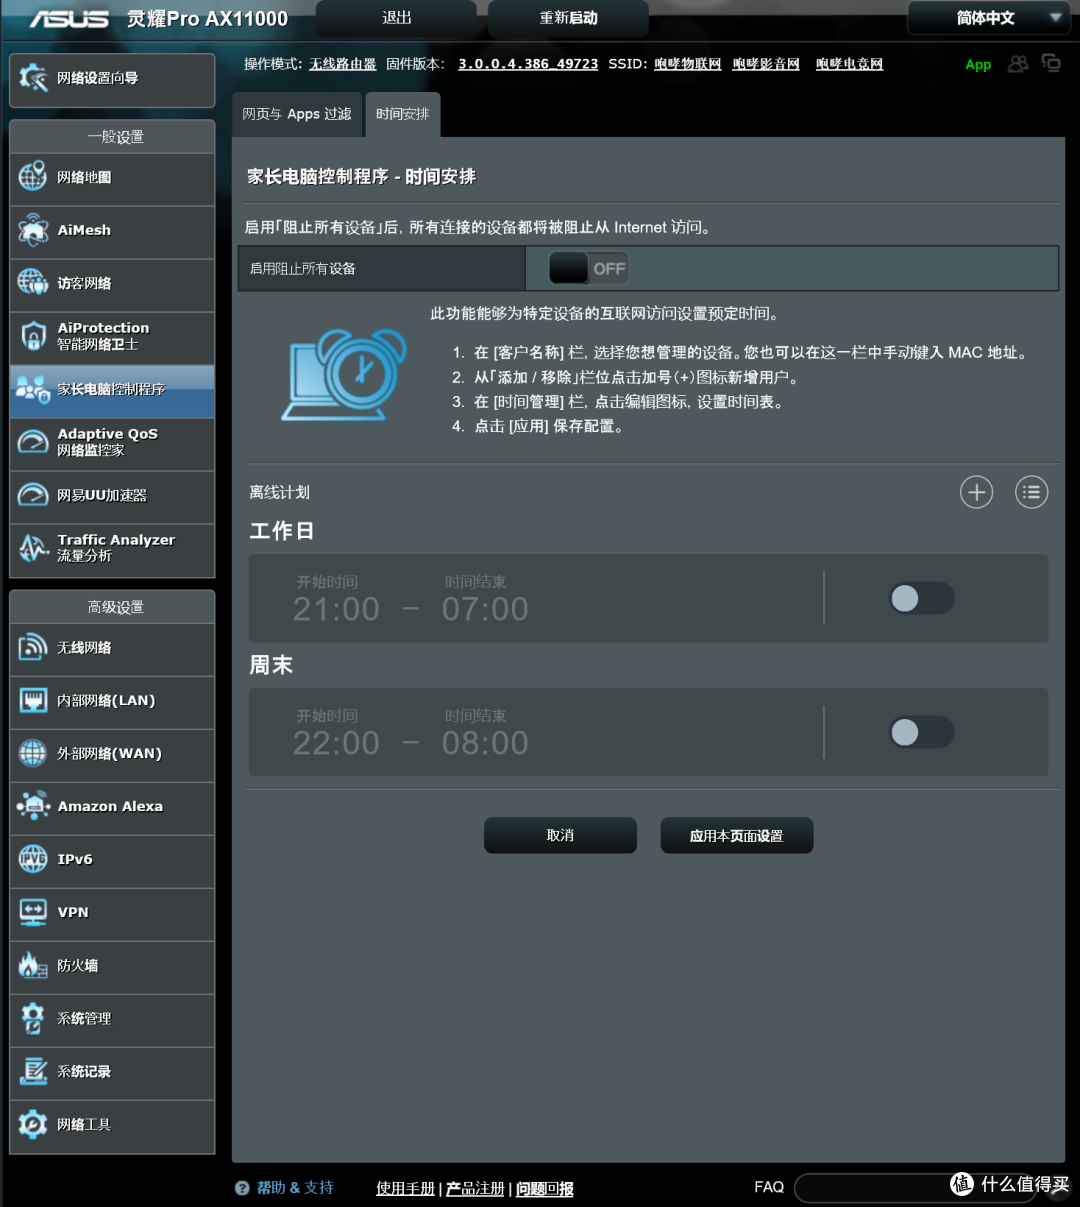The image size is (1080, 1207).
Task: Open Traffic Analyzer icon
Action: [33, 548]
